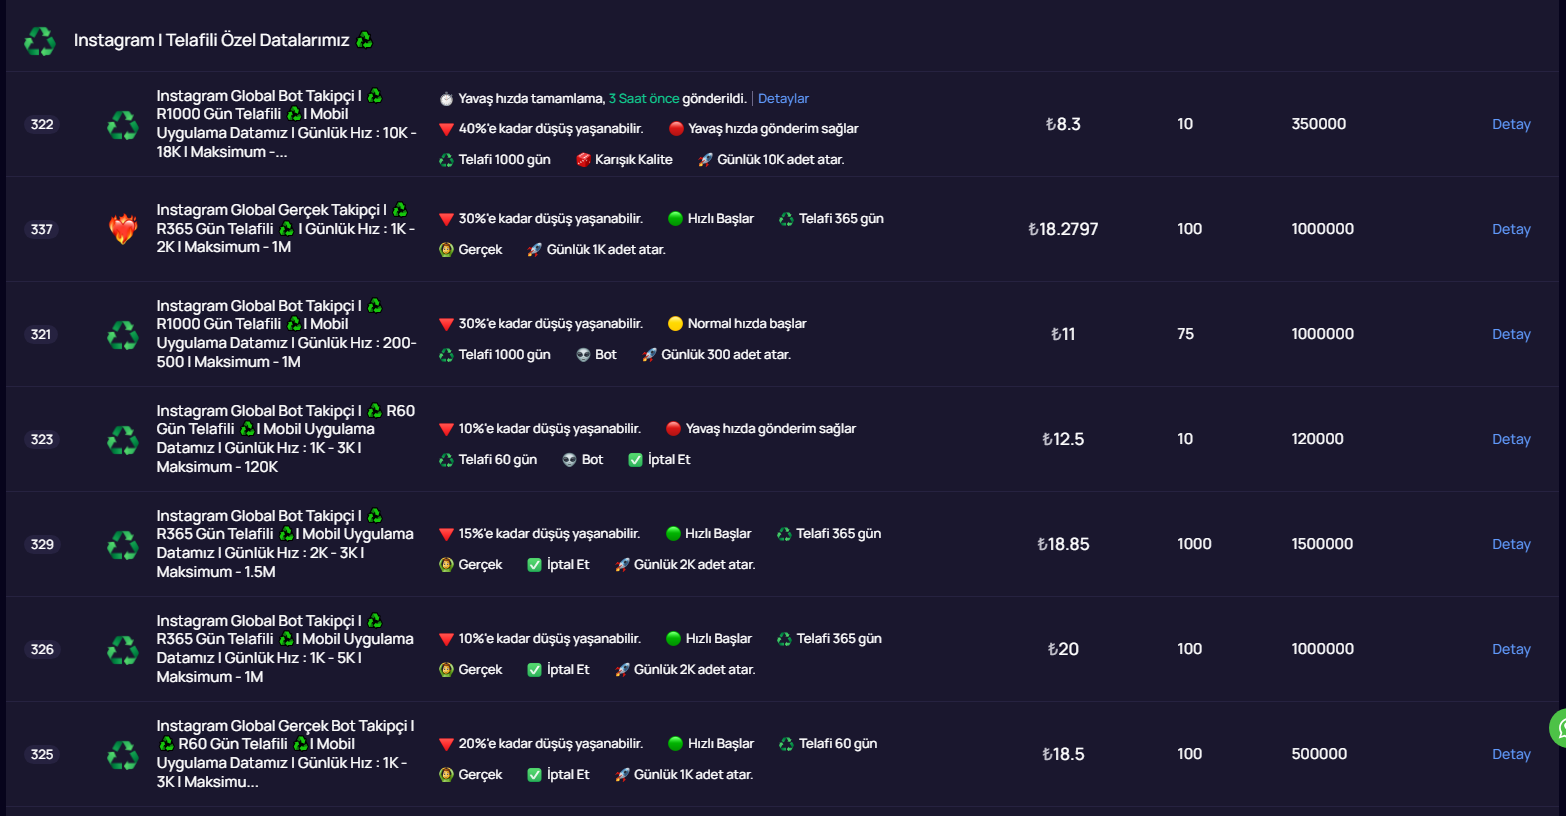1566x816 pixels.
Task: Click the ID badge 326
Action: 42,649
